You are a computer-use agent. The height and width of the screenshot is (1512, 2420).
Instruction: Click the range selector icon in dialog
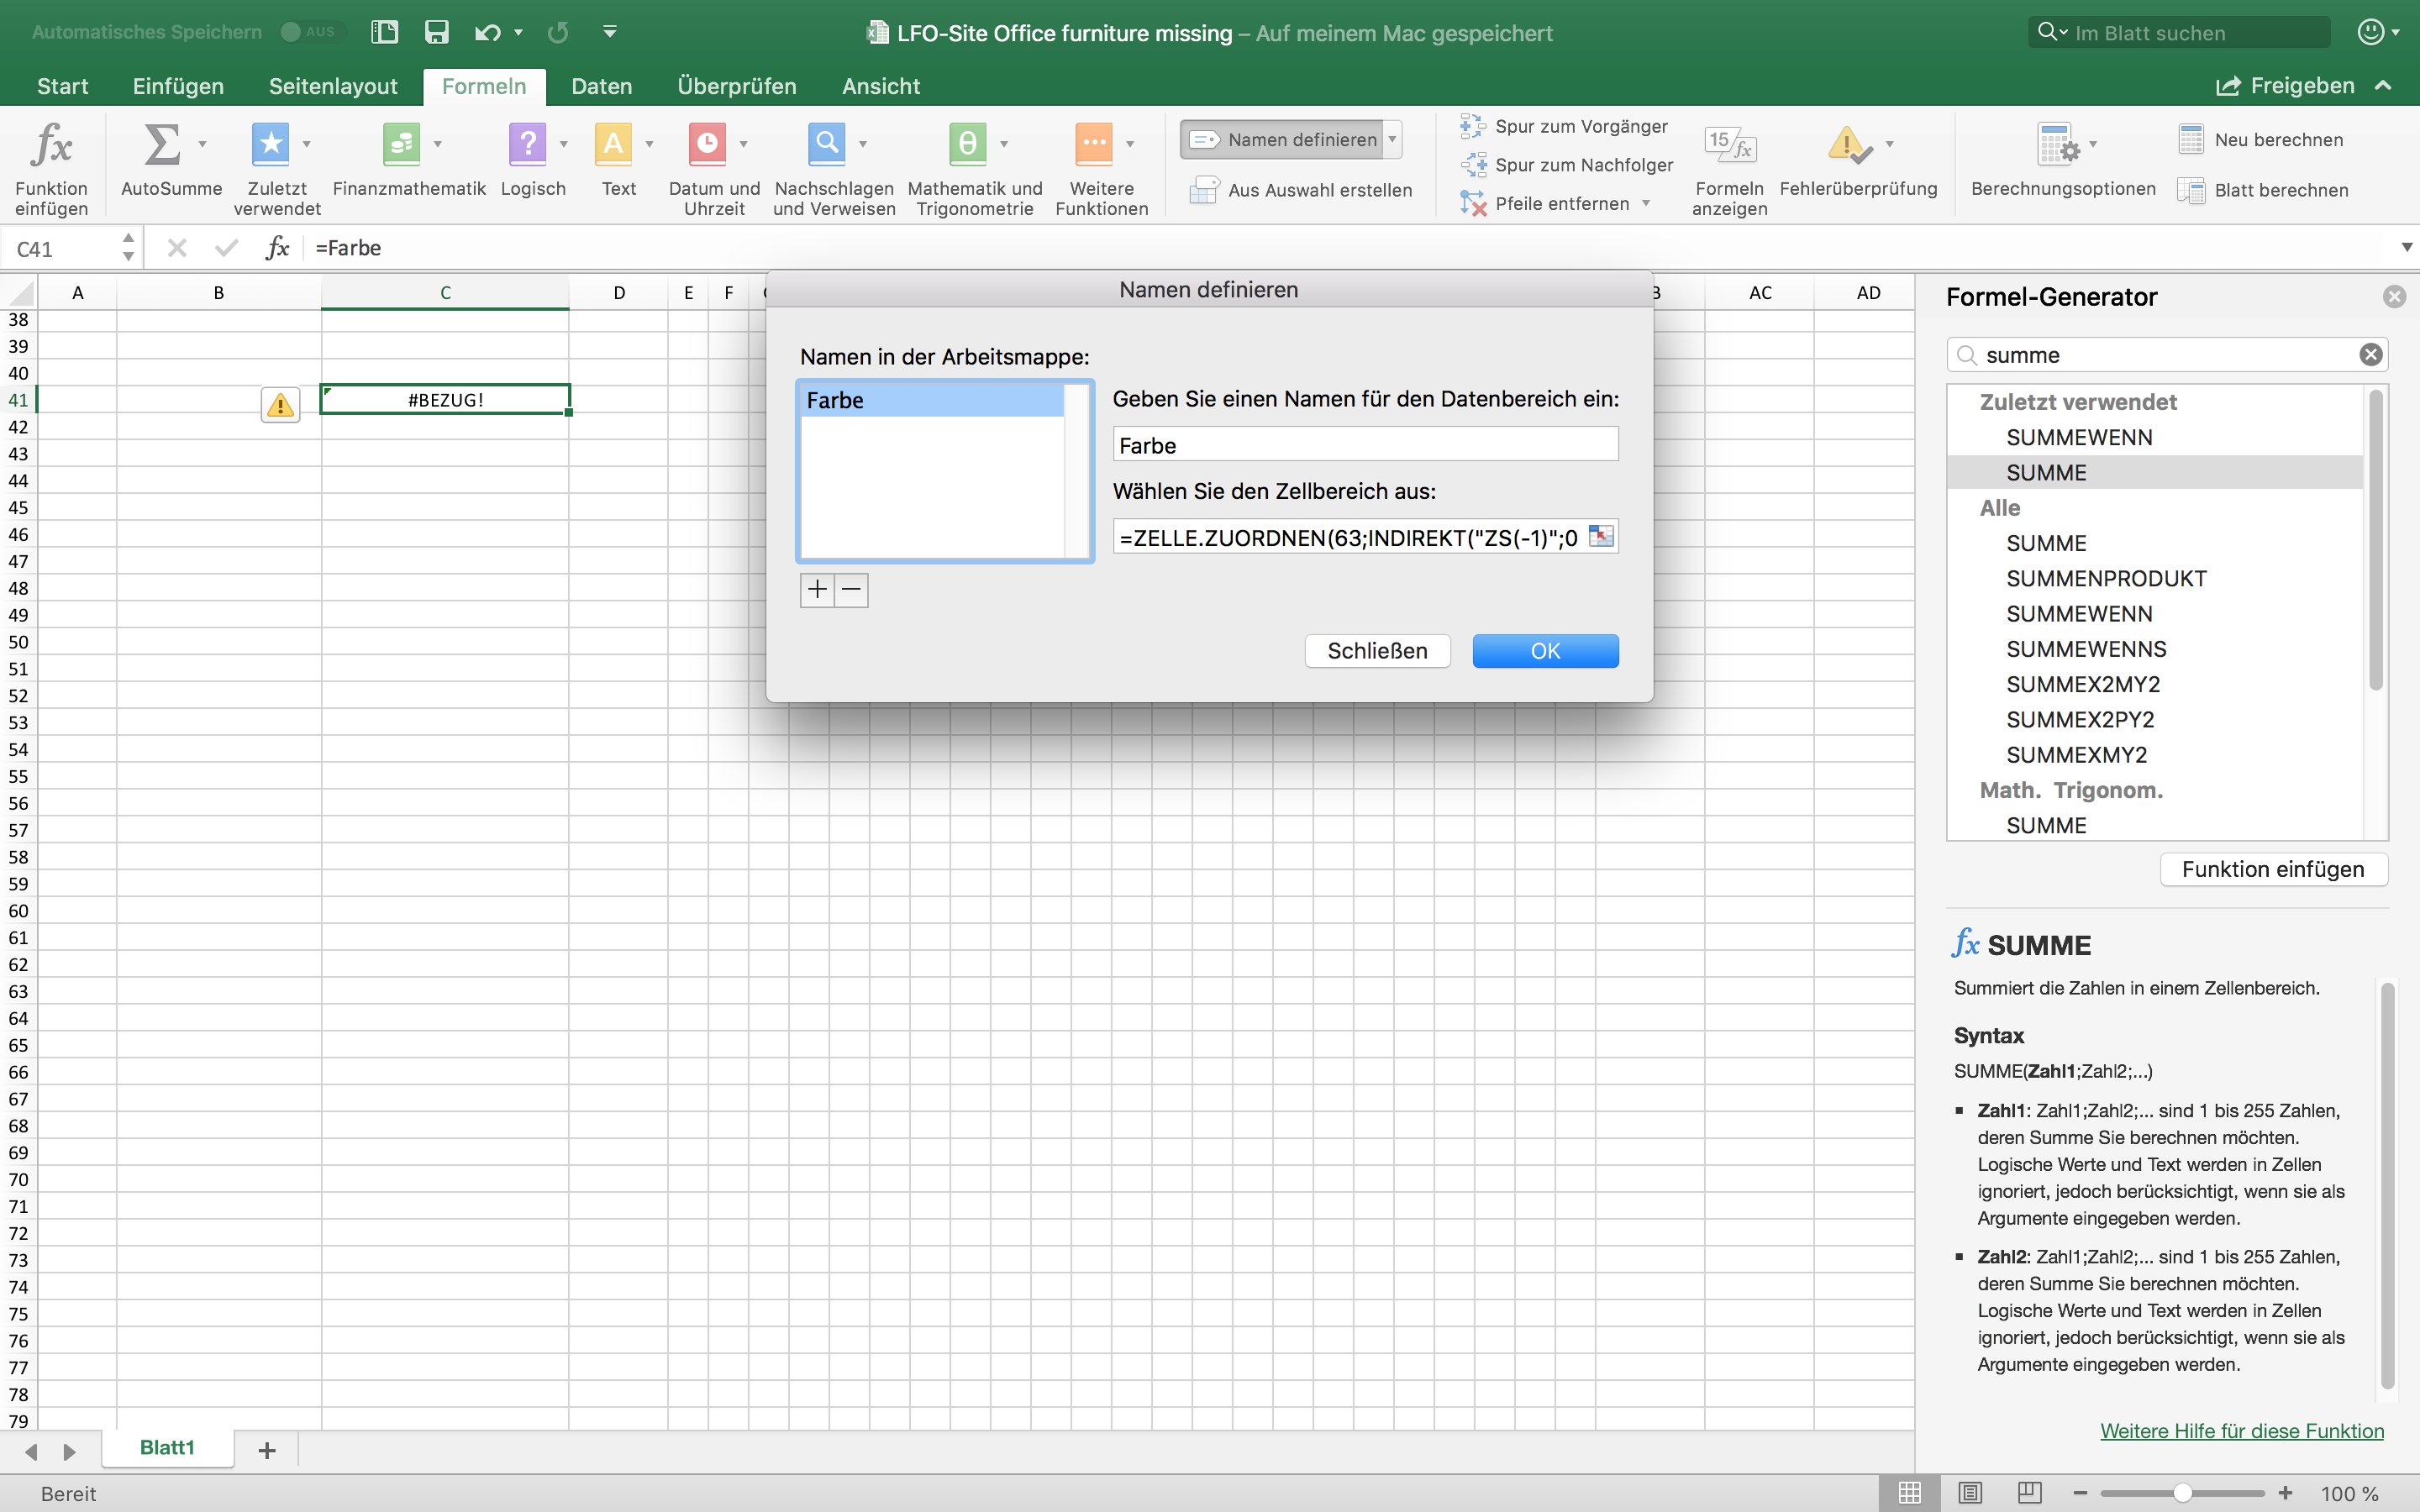tap(1601, 537)
